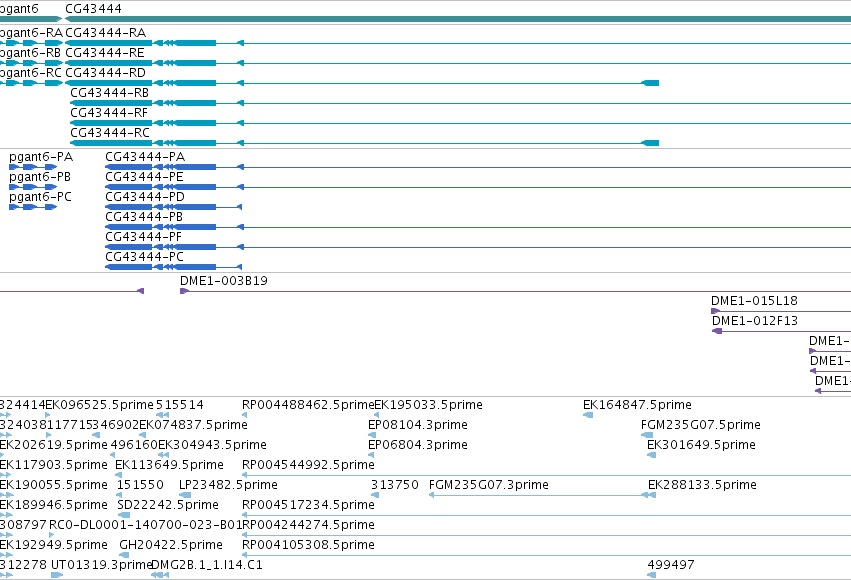Click the CG43444-PA coding segment bar
Image resolution: width=851 pixels, height=580 pixels.
[129, 167]
